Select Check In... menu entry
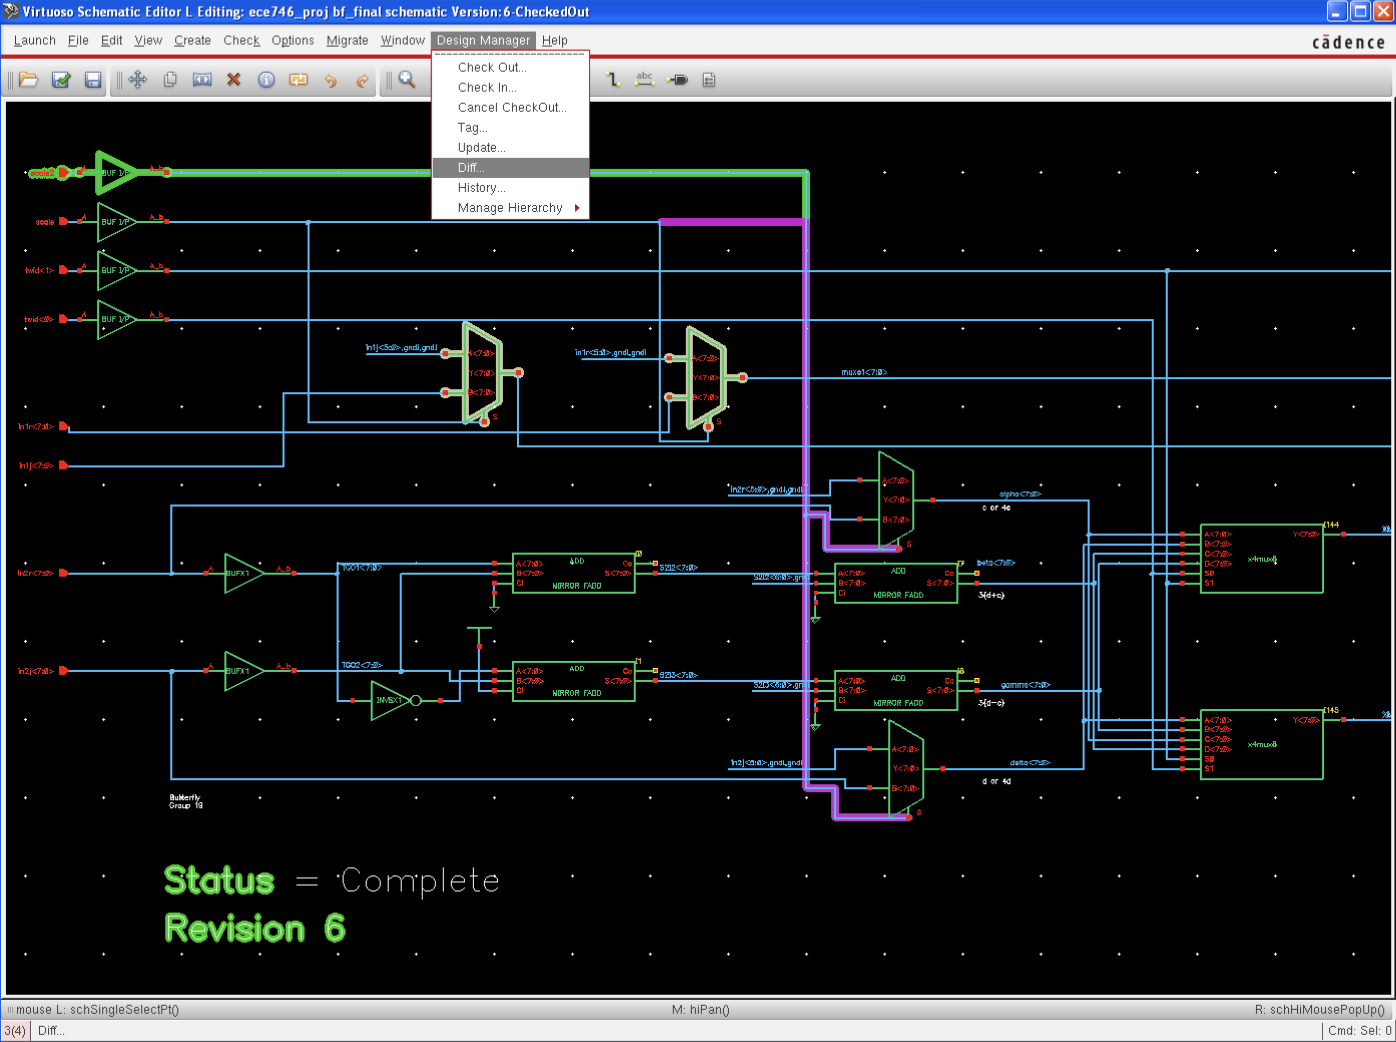Screen dimensions: 1396x1042 click(487, 88)
